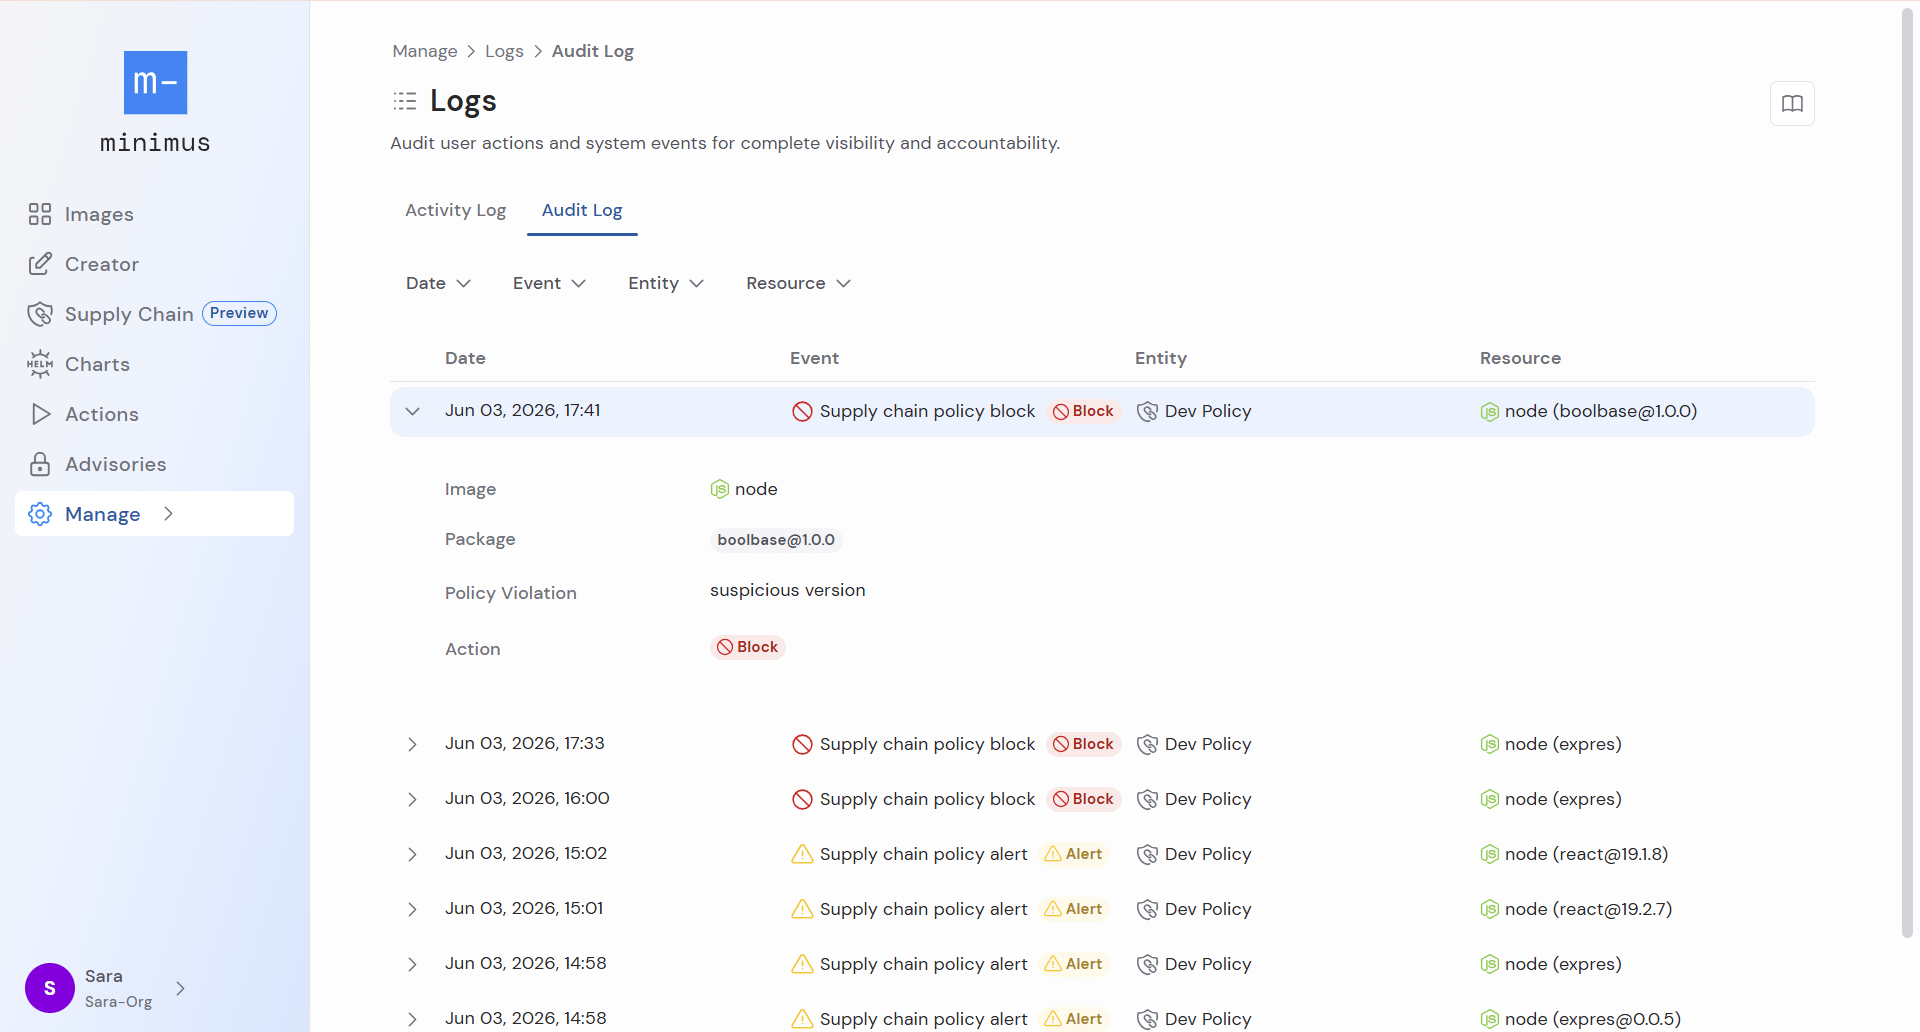Click Sara's purple avatar
The height and width of the screenshot is (1032, 1920).
point(50,988)
